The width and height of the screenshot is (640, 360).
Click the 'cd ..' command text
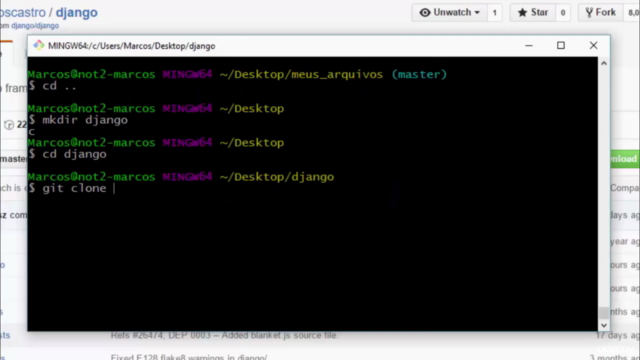(x=60, y=86)
